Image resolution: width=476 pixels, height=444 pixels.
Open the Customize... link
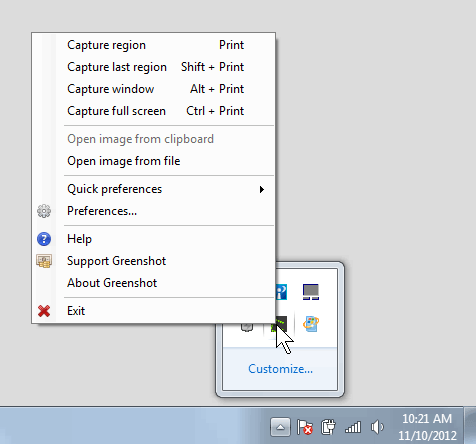pyautogui.click(x=280, y=369)
